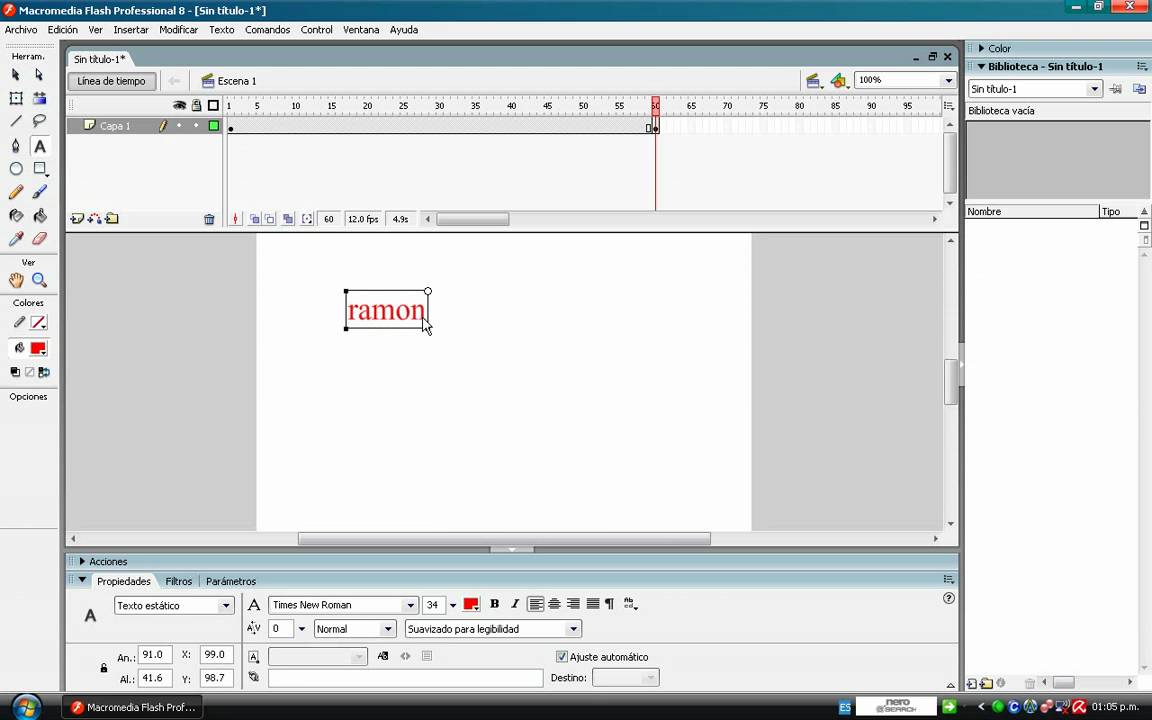The image size is (1152, 720).
Task: Select the Eyedropper tool
Action: (x=16, y=239)
